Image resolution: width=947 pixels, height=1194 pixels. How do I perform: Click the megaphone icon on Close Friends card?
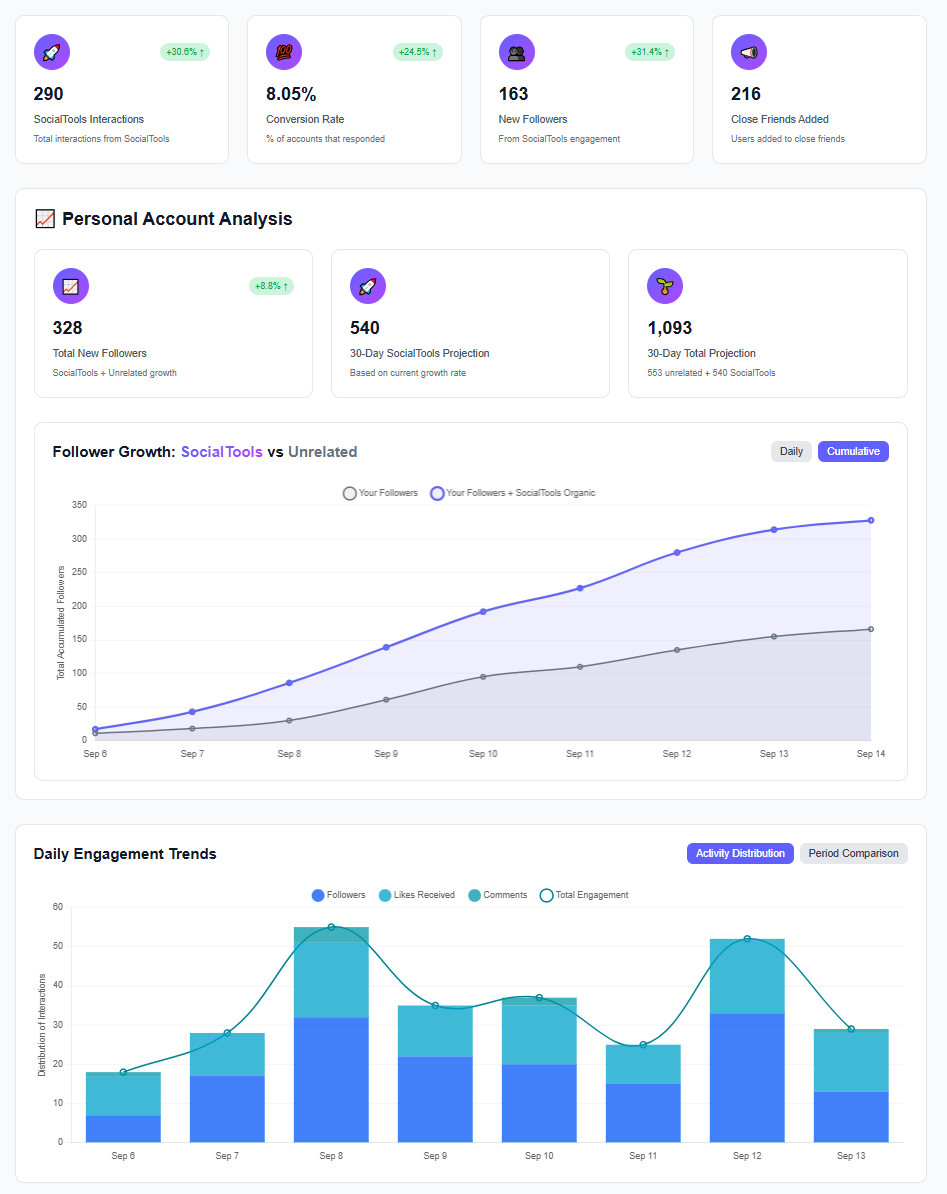click(749, 52)
